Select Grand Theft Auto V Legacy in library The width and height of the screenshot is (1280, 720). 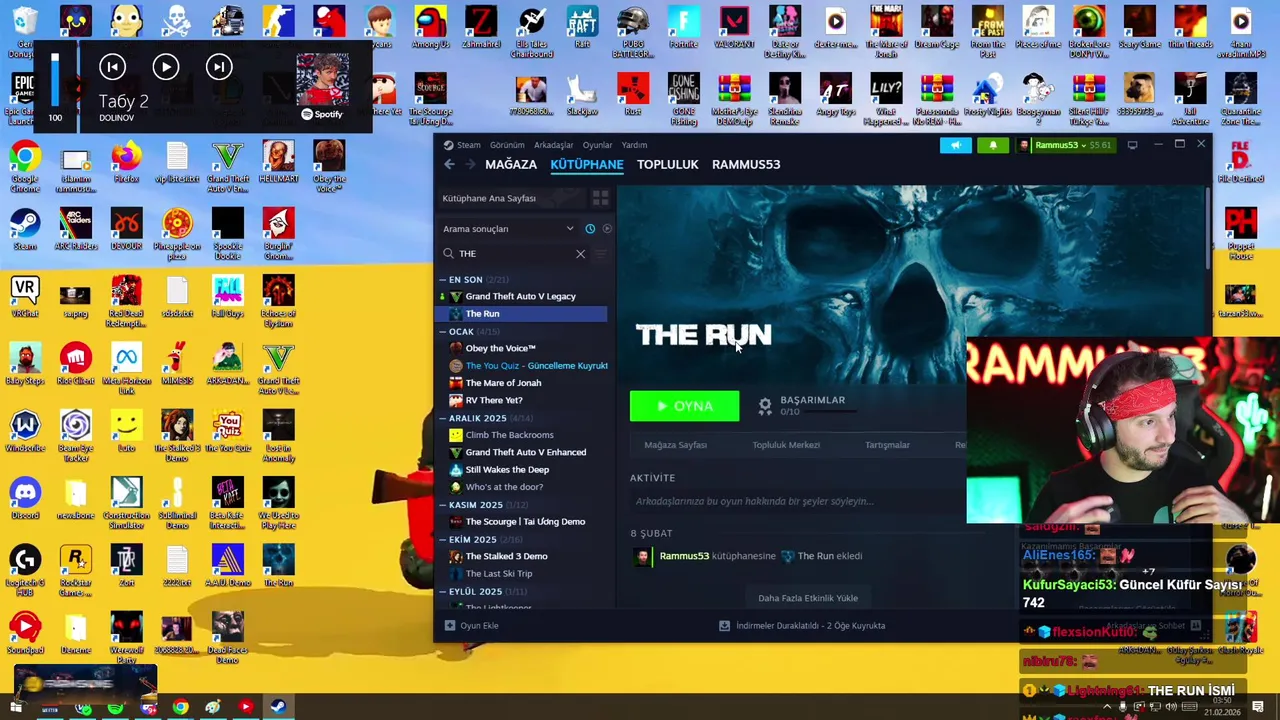pos(520,296)
